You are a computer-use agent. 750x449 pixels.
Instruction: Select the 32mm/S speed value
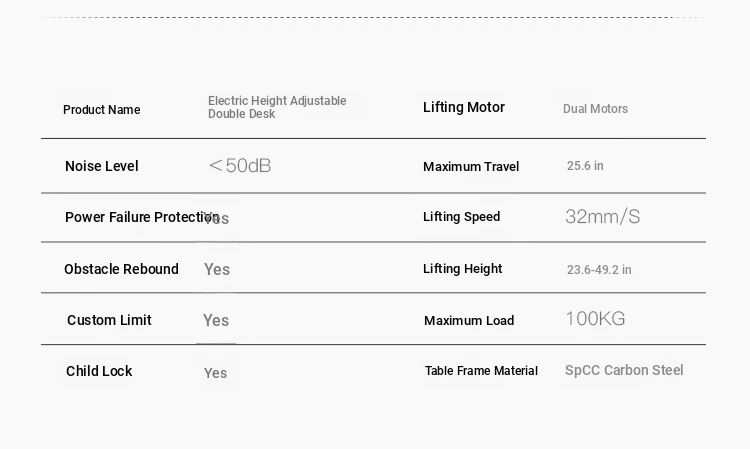(602, 217)
